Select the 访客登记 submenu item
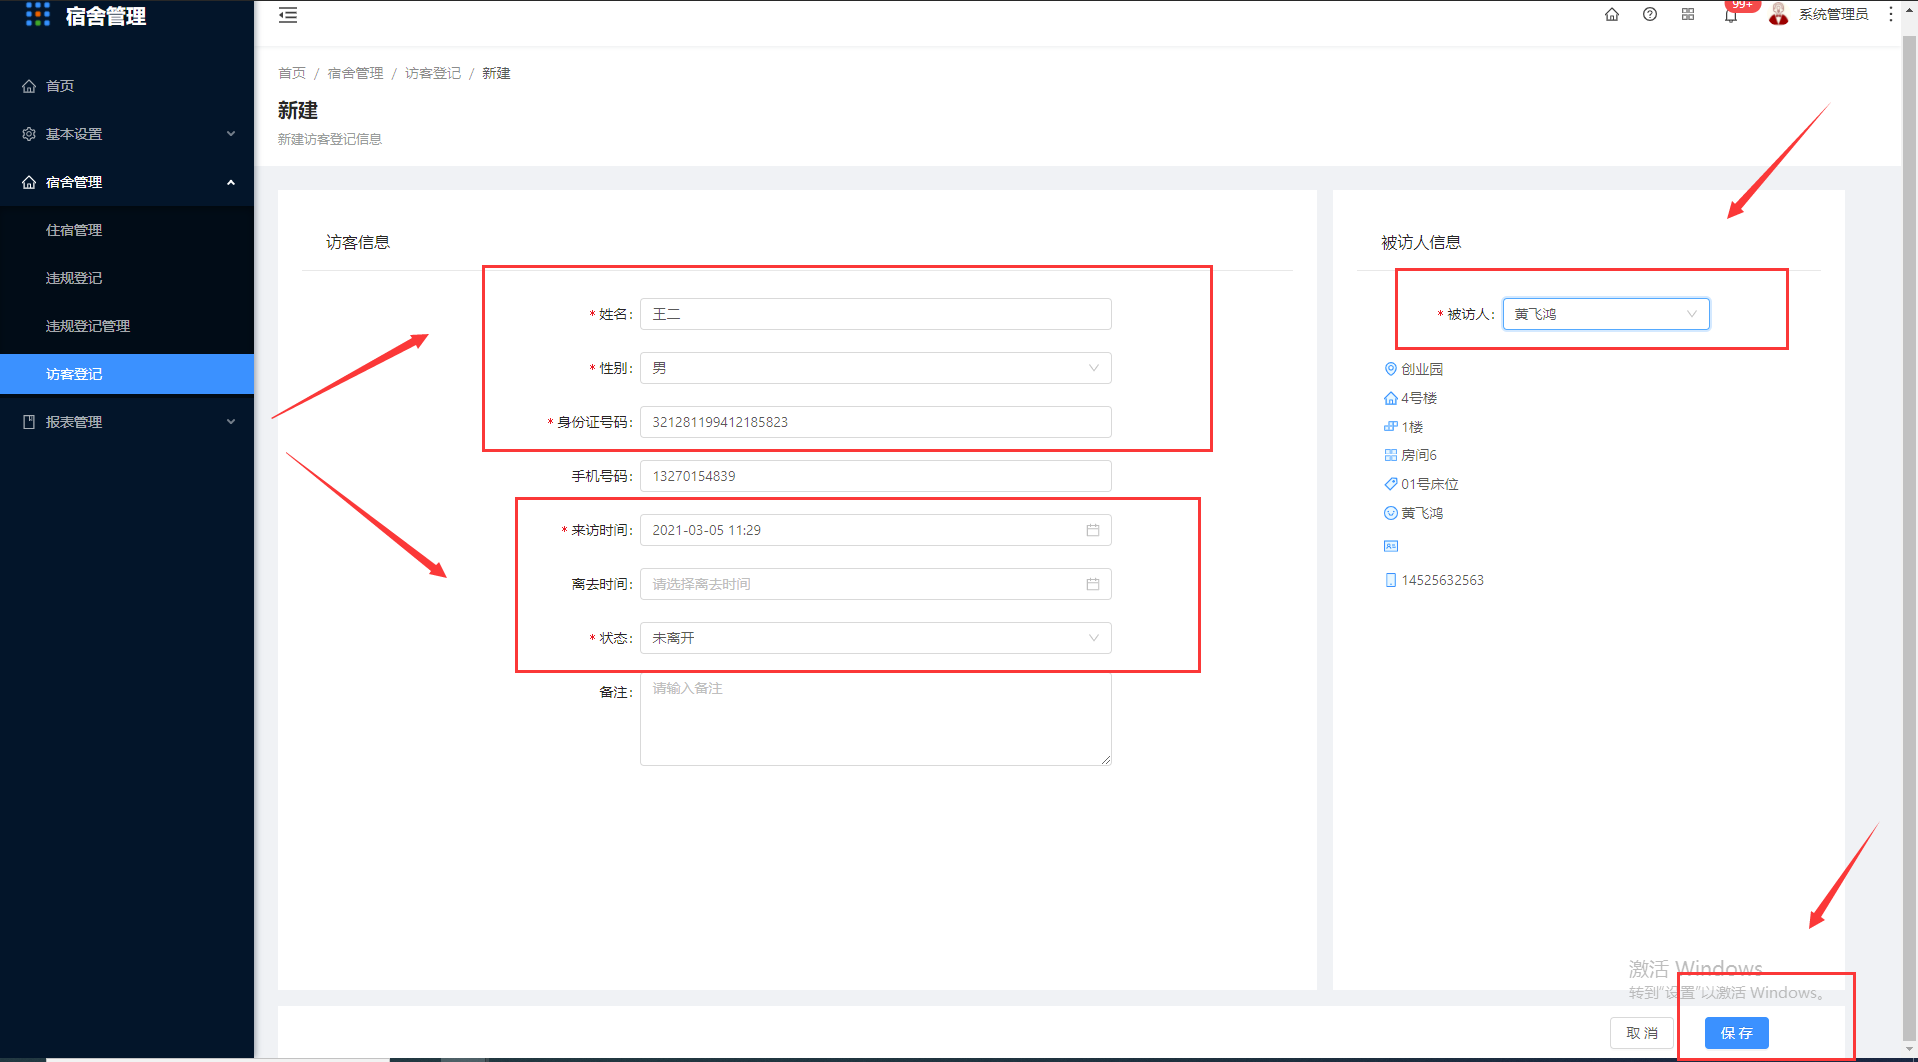This screenshot has width=1918, height=1062. (127, 374)
